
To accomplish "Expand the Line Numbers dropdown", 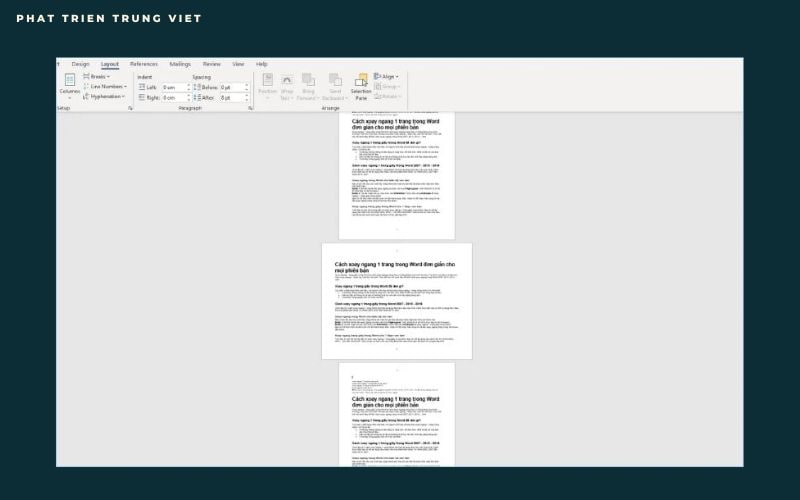I will [x=106, y=87].
